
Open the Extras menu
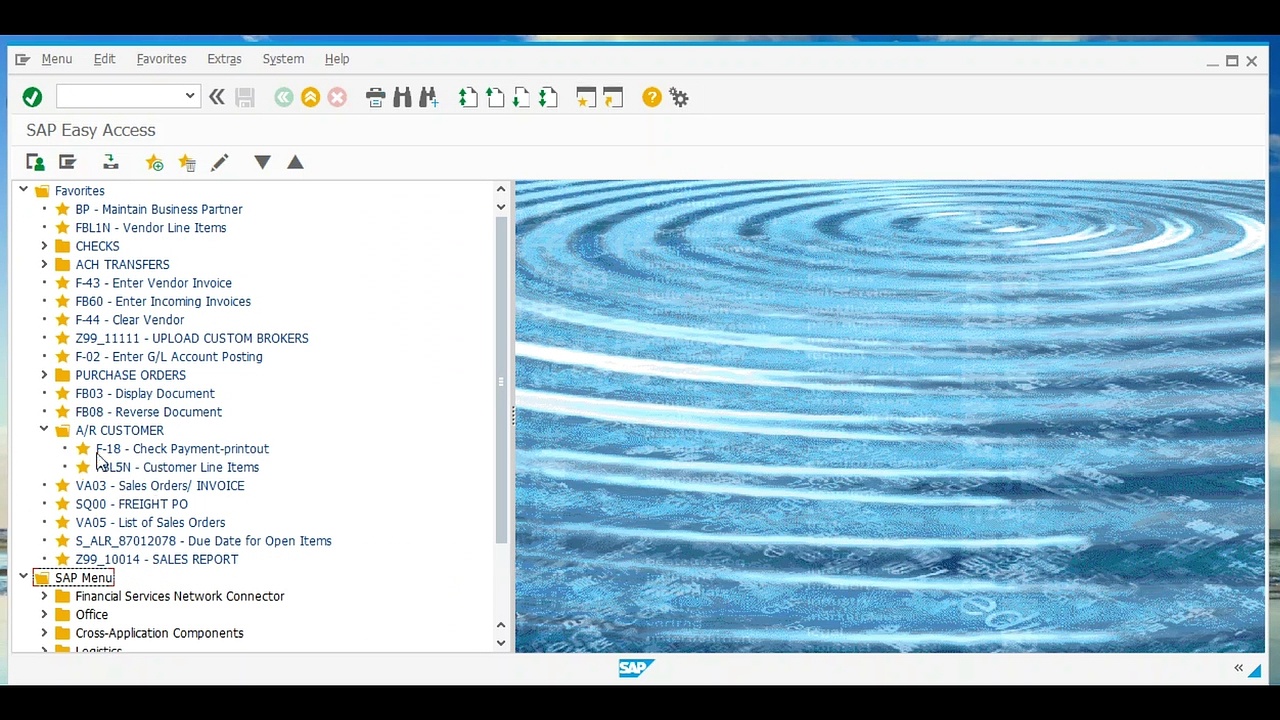tap(224, 59)
